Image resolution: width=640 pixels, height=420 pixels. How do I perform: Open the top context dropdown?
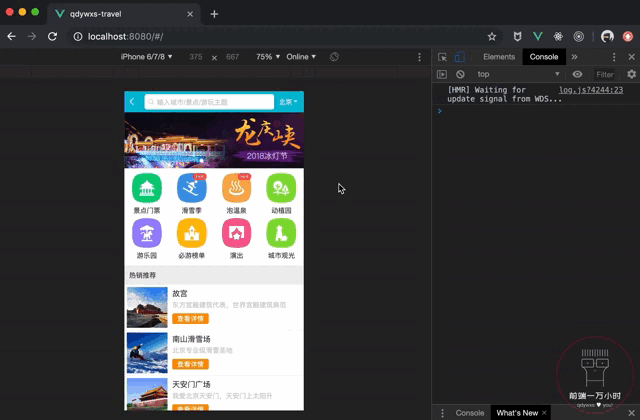click(x=518, y=74)
